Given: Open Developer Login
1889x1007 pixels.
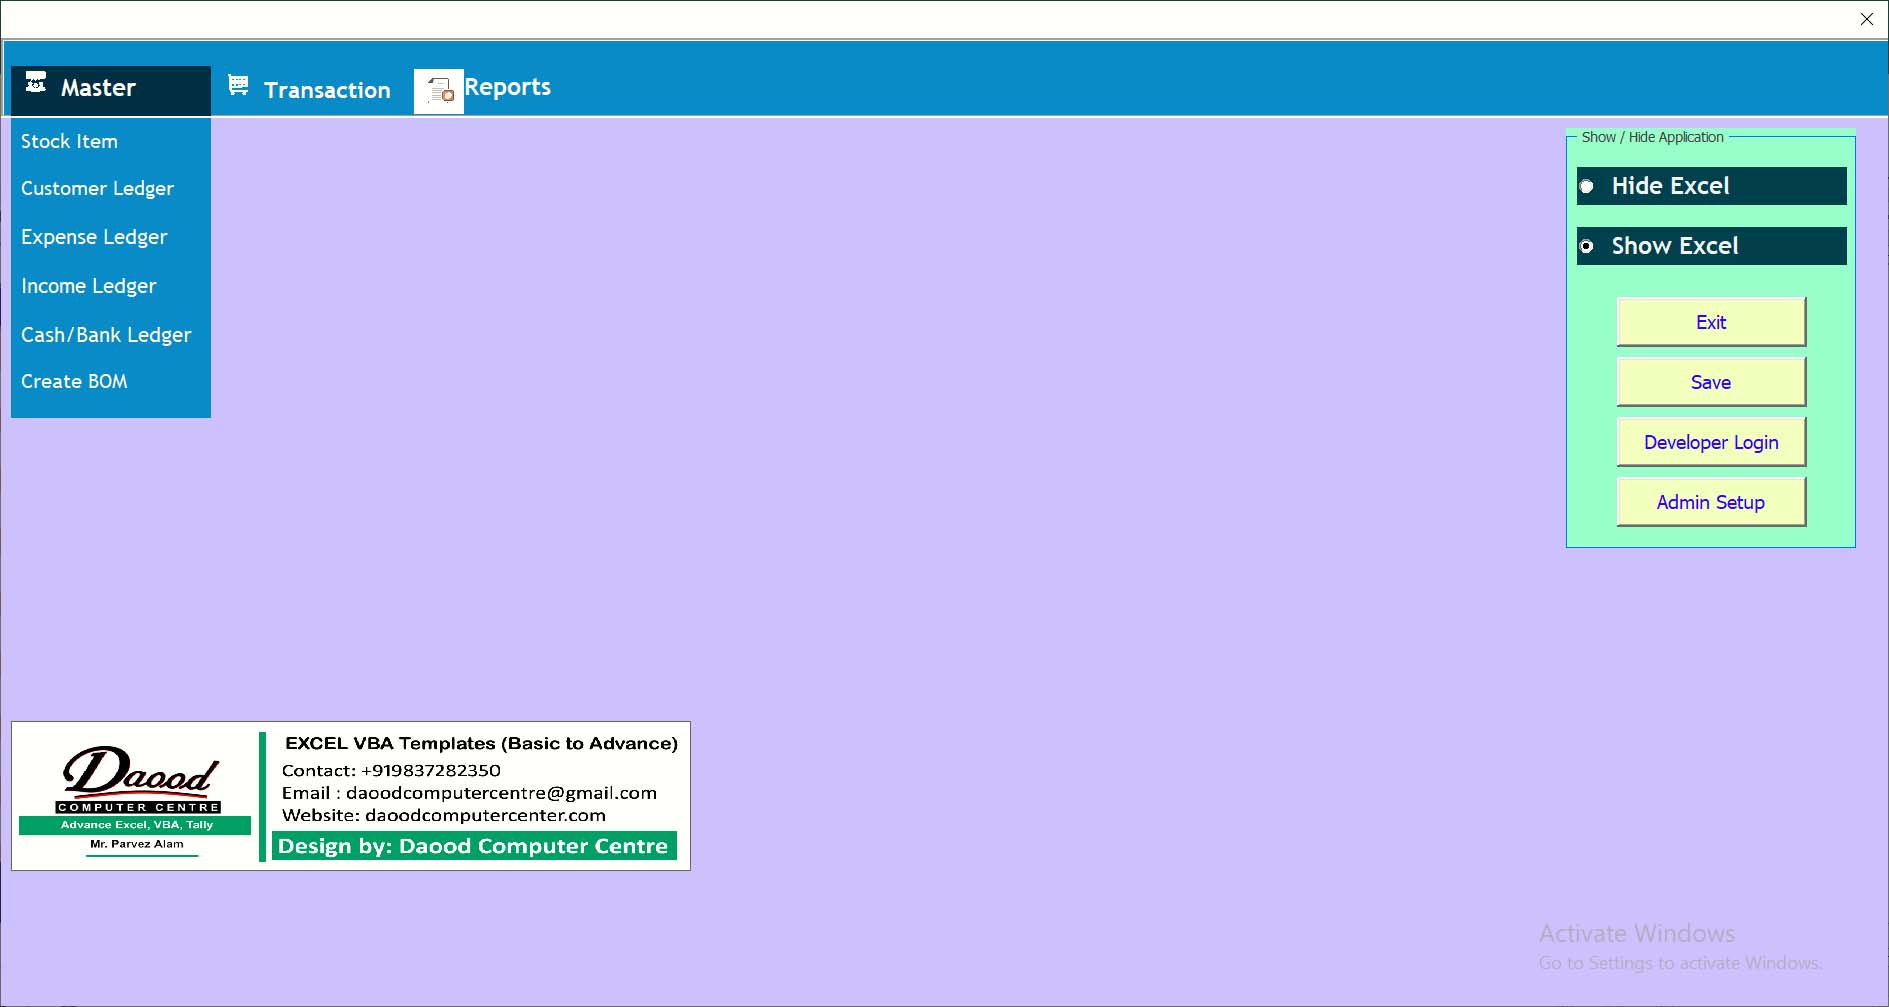Looking at the screenshot, I should (x=1710, y=442).
